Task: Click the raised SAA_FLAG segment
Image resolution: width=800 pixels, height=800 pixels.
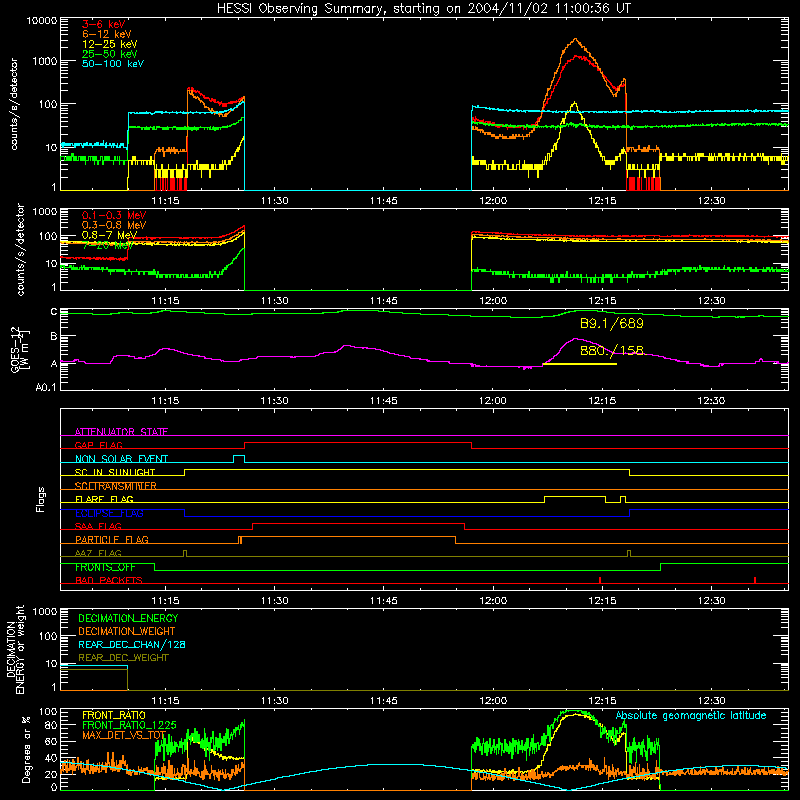Action: coord(359,523)
